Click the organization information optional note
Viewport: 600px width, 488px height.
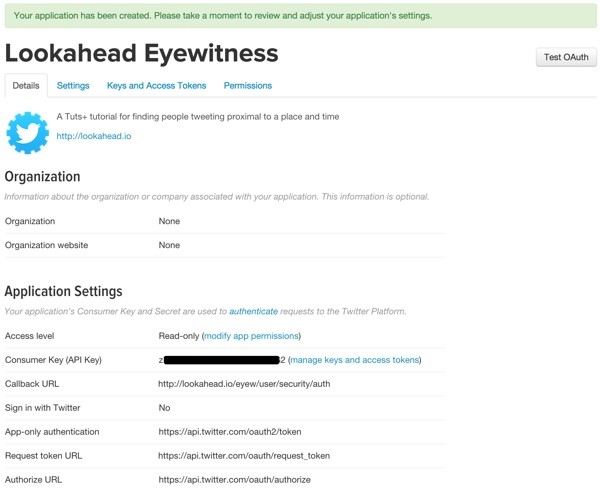(x=217, y=196)
